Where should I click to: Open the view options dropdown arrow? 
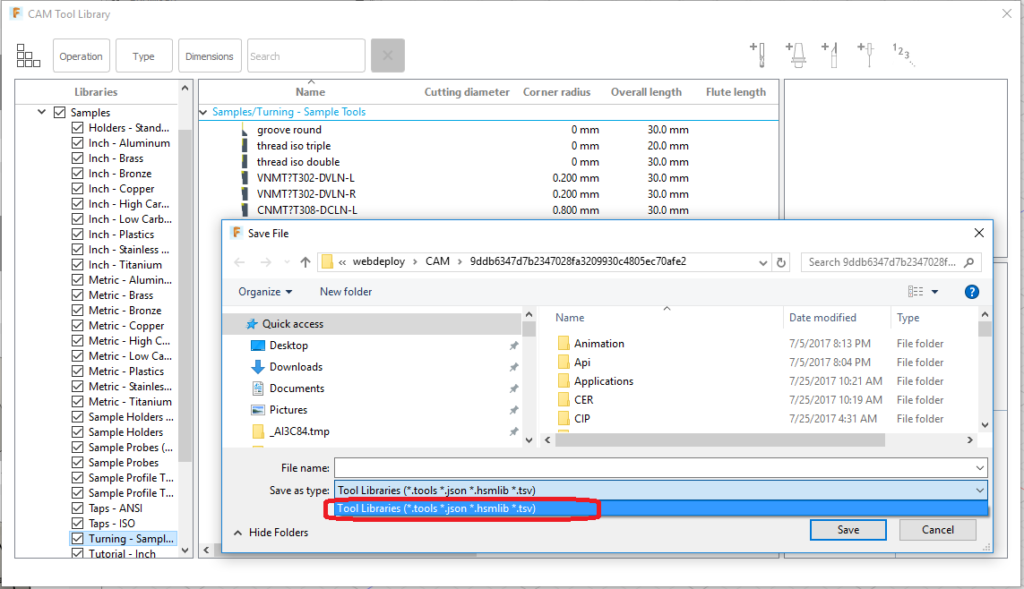pyautogui.click(x=935, y=292)
